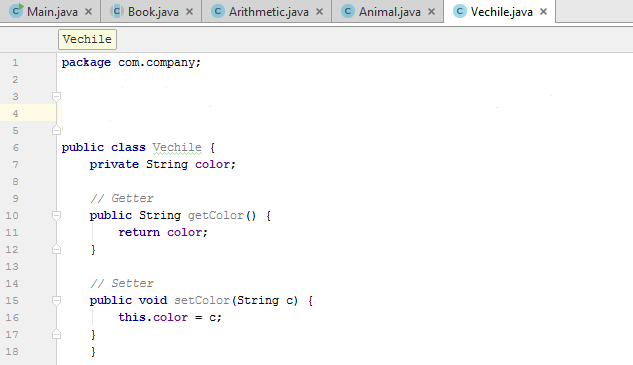Viewport: 633px width, 365px height.
Task: Click line number 18 in the gutter
Action: pos(12,351)
